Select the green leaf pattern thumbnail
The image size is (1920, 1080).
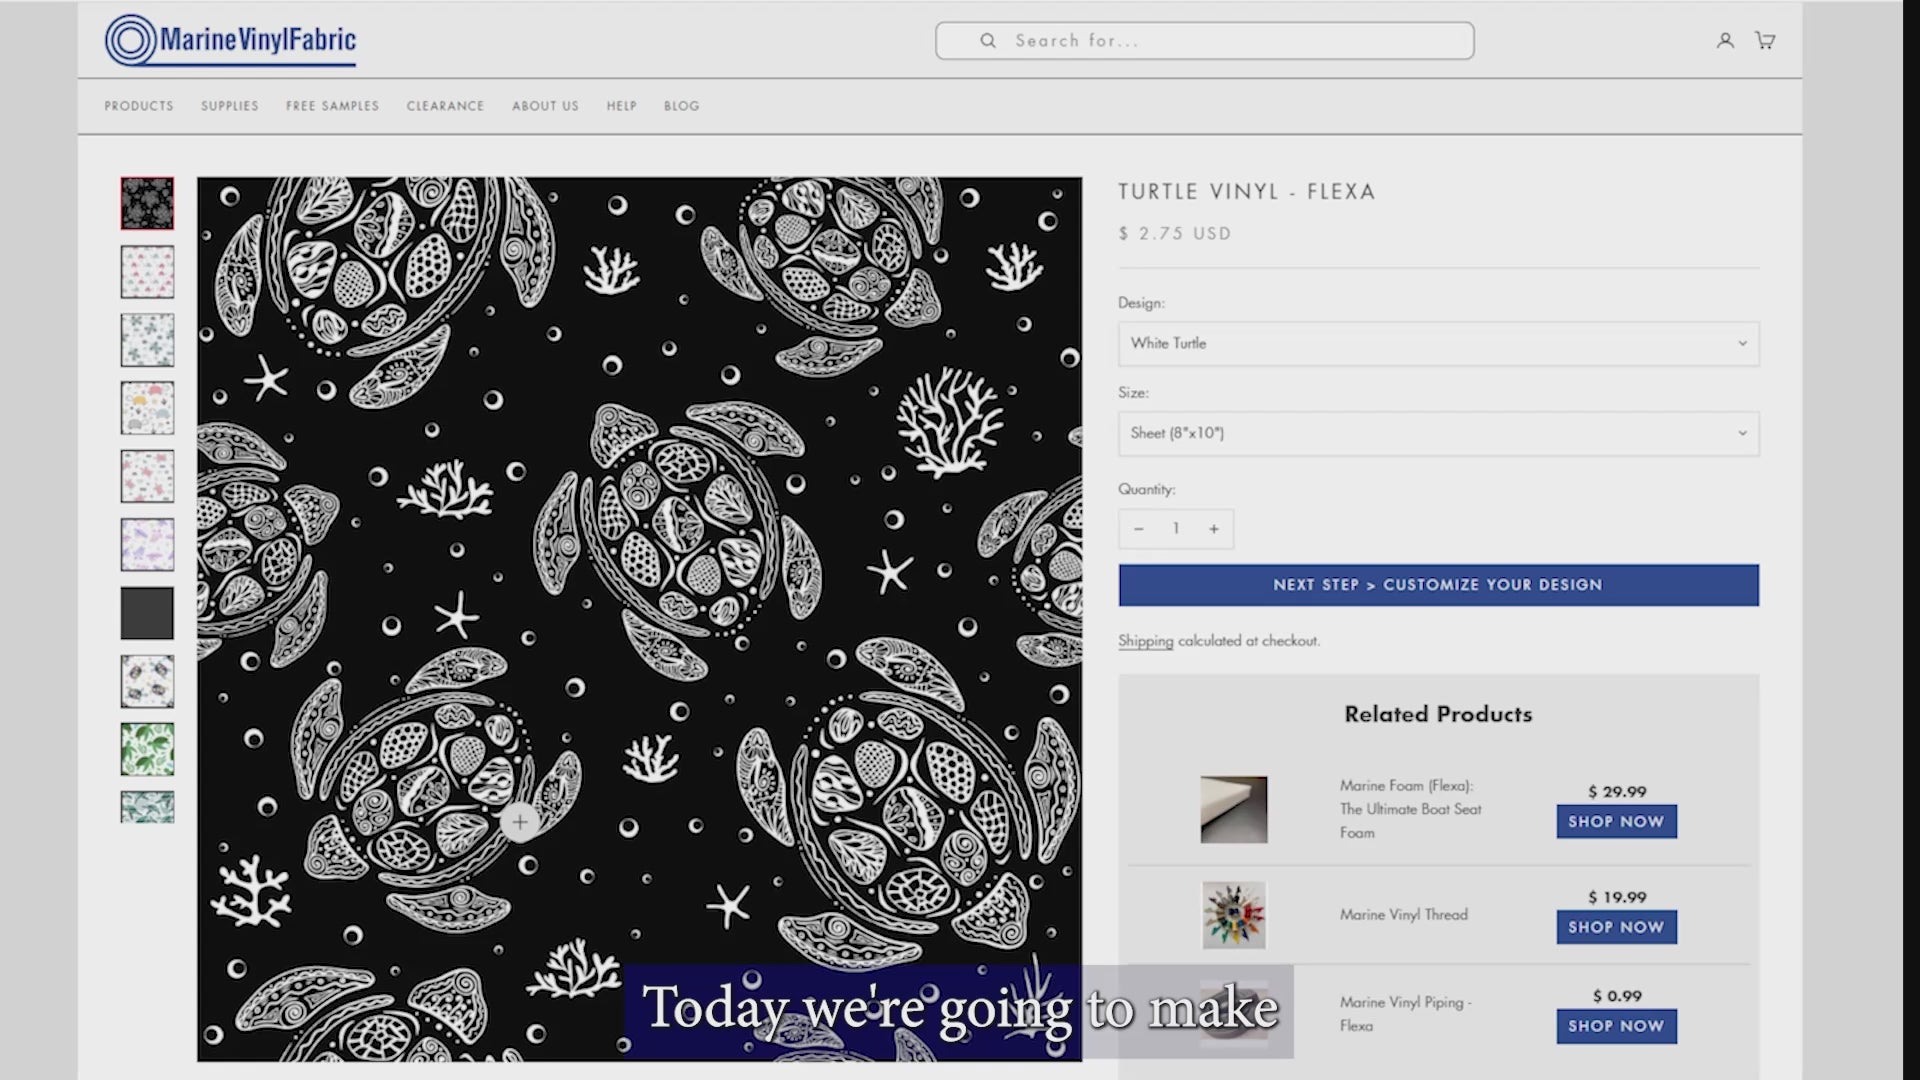point(147,749)
